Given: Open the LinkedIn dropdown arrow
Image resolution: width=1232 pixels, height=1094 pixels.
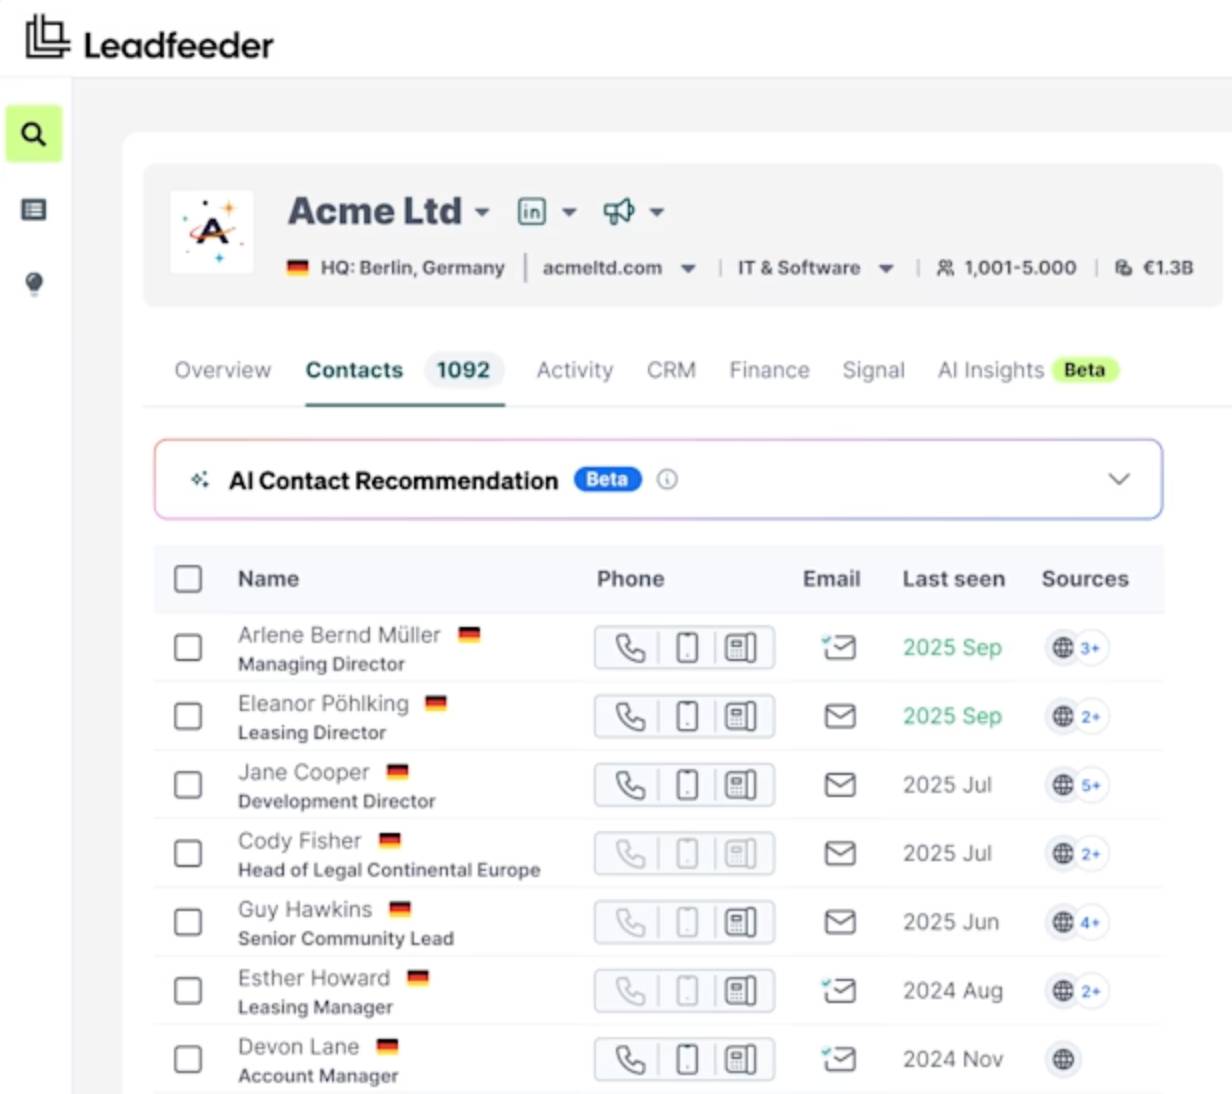Looking at the screenshot, I should (569, 212).
